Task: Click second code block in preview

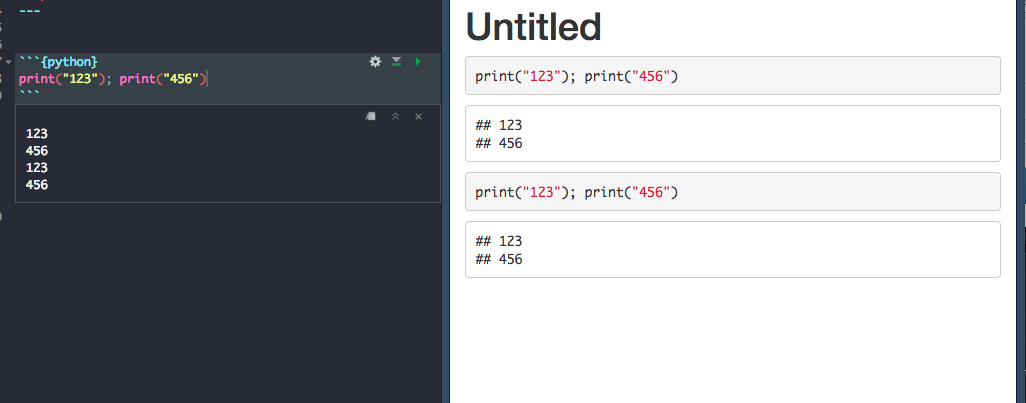Action: coord(733,192)
